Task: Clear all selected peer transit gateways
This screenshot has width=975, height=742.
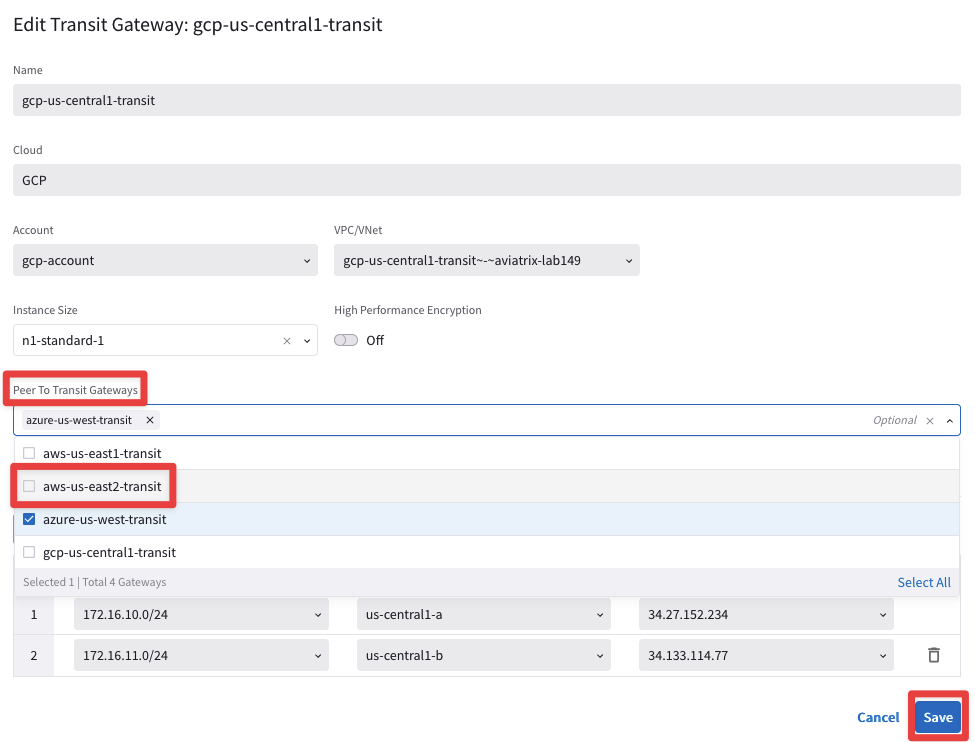Action: [929, 421]
